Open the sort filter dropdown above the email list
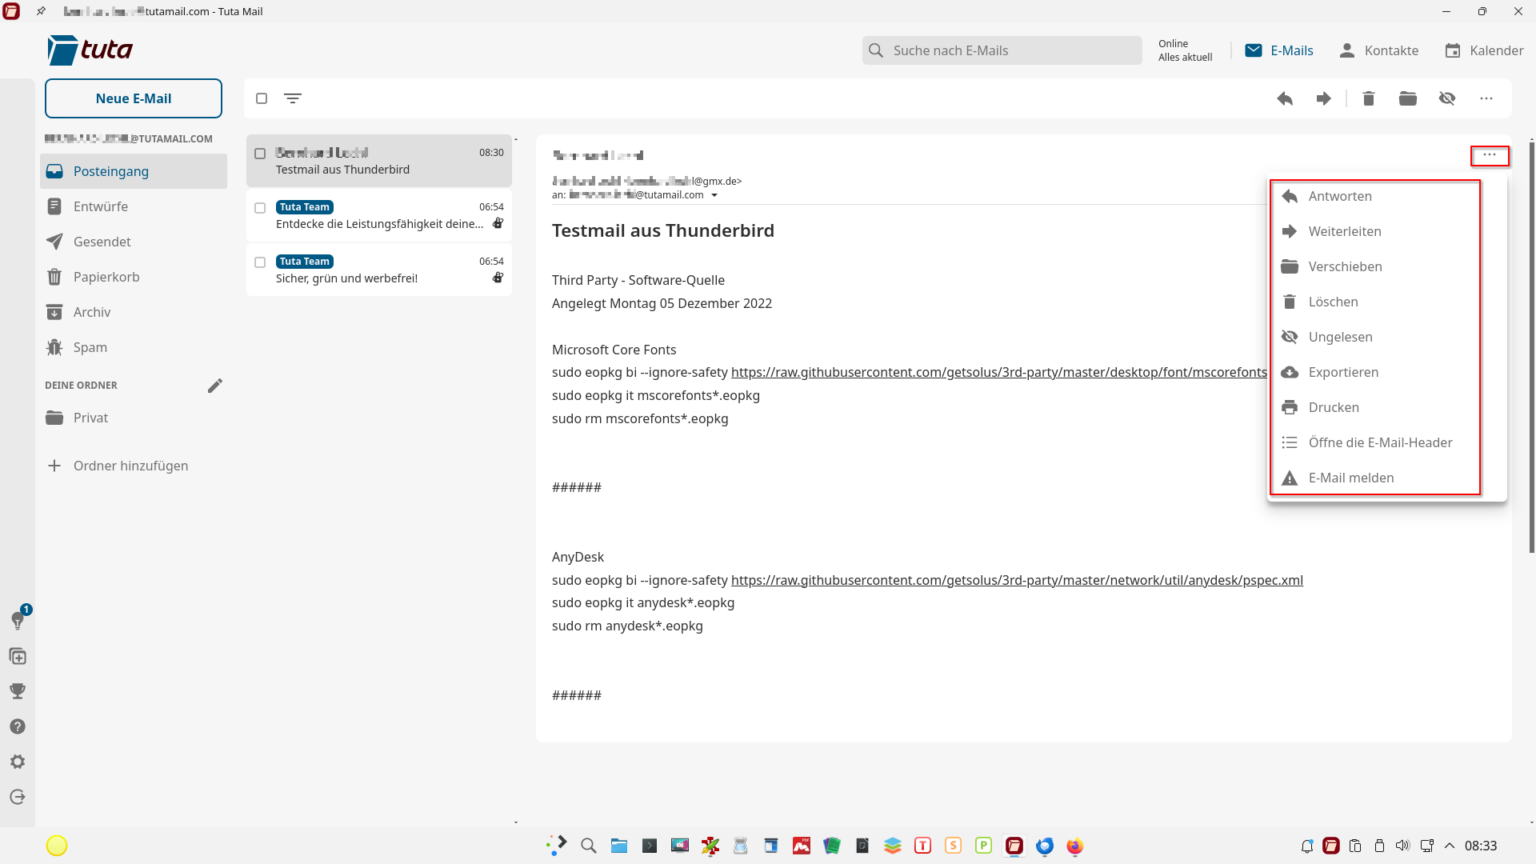This screenshot has width=1536, height=864. [292, 98]
